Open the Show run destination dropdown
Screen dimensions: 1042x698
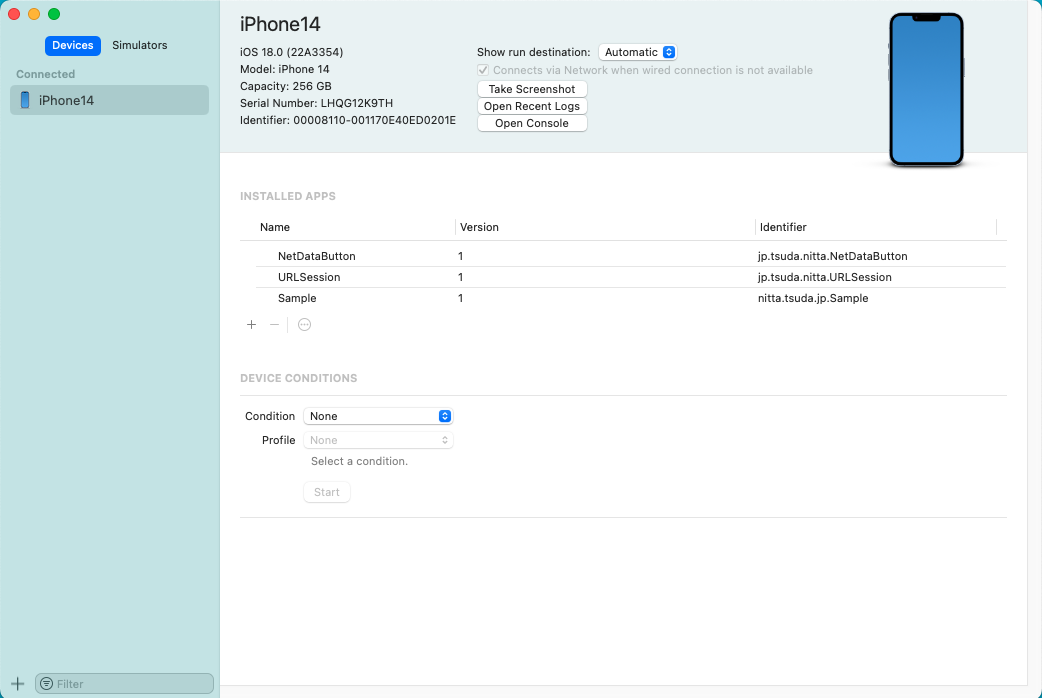pyautogui.click(x=638, y=52)
